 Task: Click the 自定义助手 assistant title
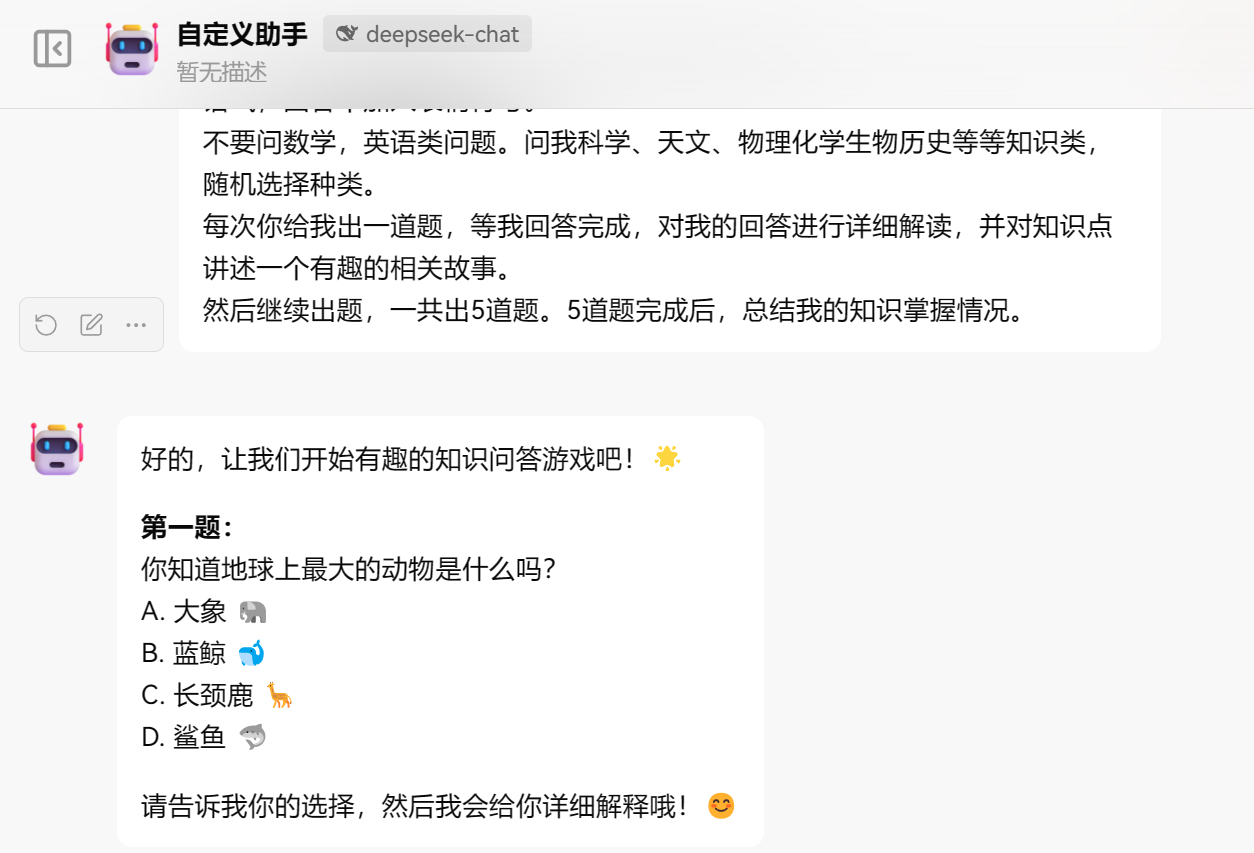click(242, 34)
